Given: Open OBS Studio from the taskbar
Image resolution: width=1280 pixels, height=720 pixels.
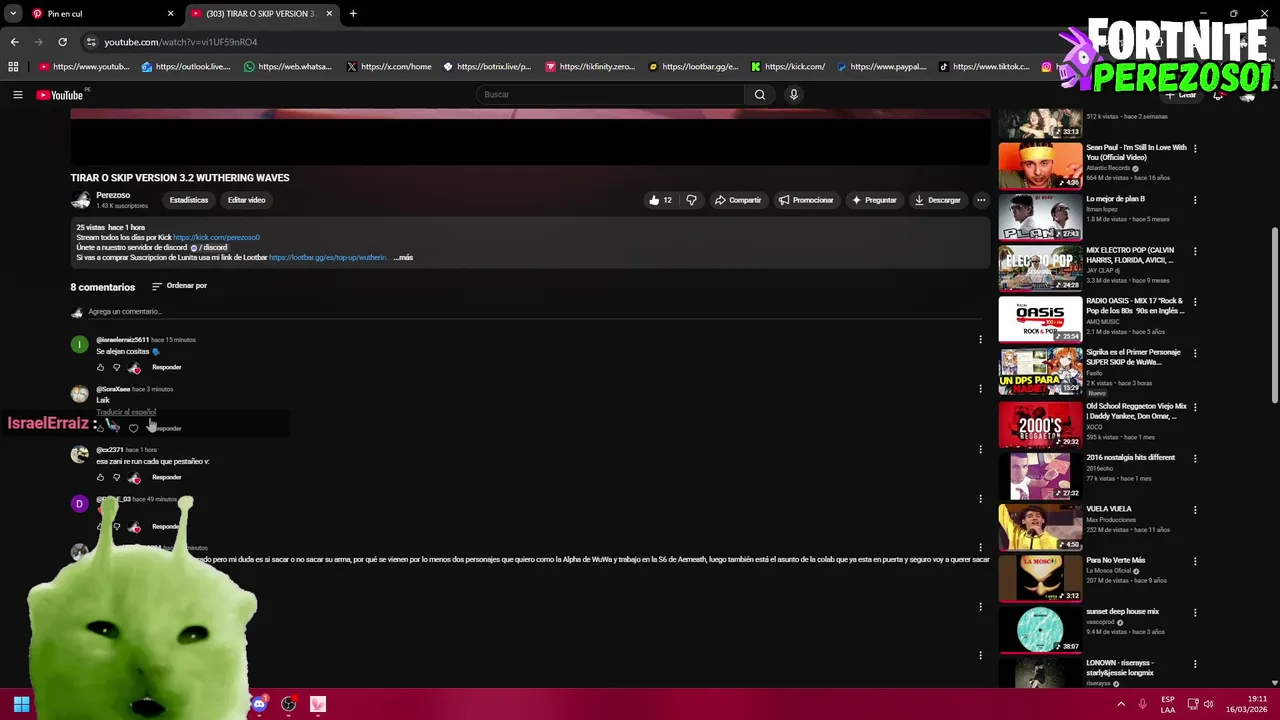Looking at the screenshot, I should (x=289, y=704).
